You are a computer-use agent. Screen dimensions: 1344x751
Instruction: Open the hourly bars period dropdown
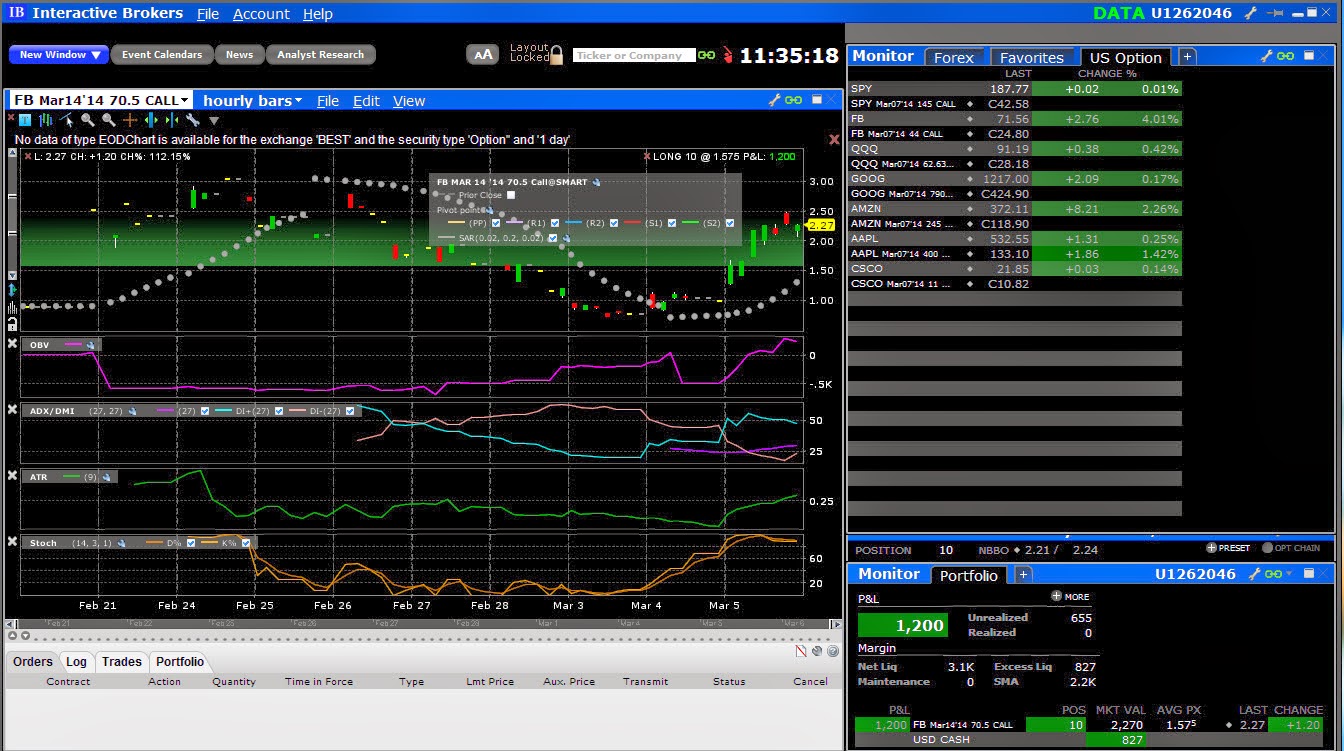coord(253,100)
